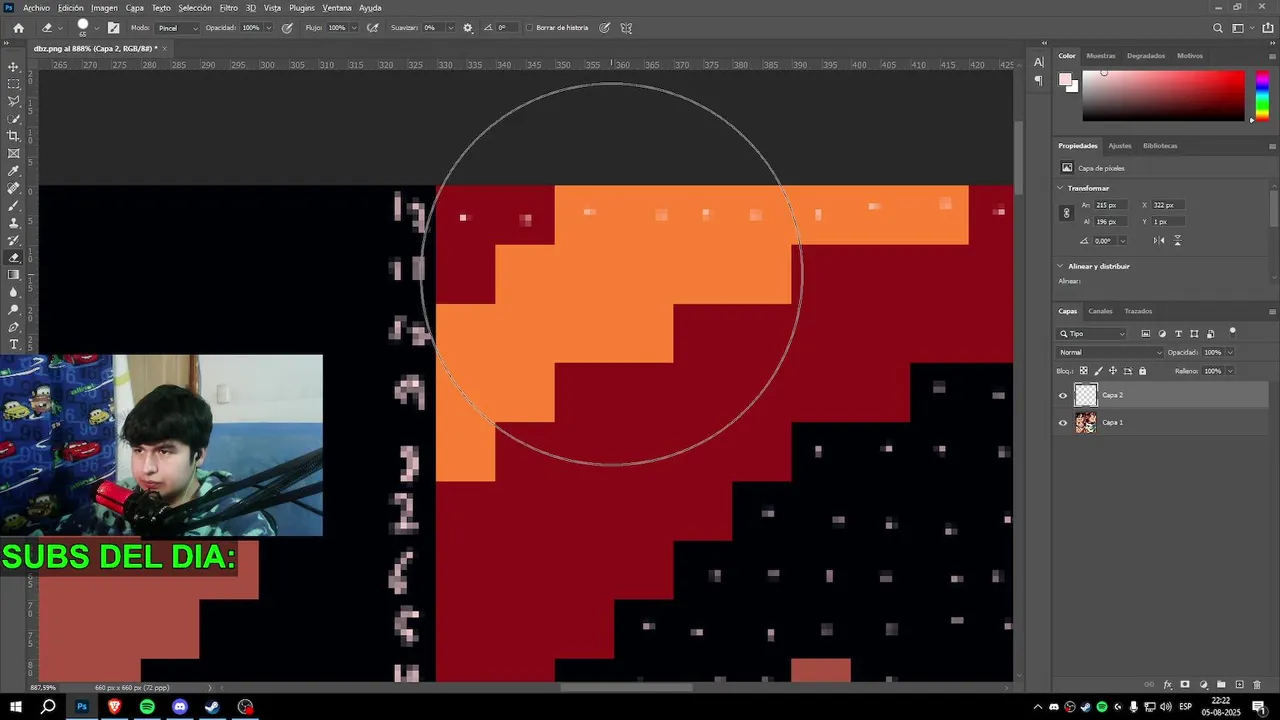The width and height of the screenshot is (1280, 720).
Task: Switch to the Trazados tab
Action: [x=1138, y=311]
